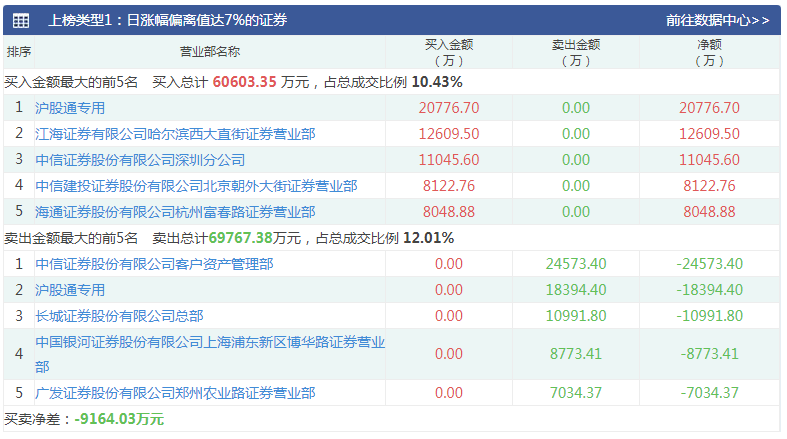The height and width of the screenshot is (439, 787).
Task: Select 中信证券股份有限公司深圳分公司 link
Action: tap(140, 160)
